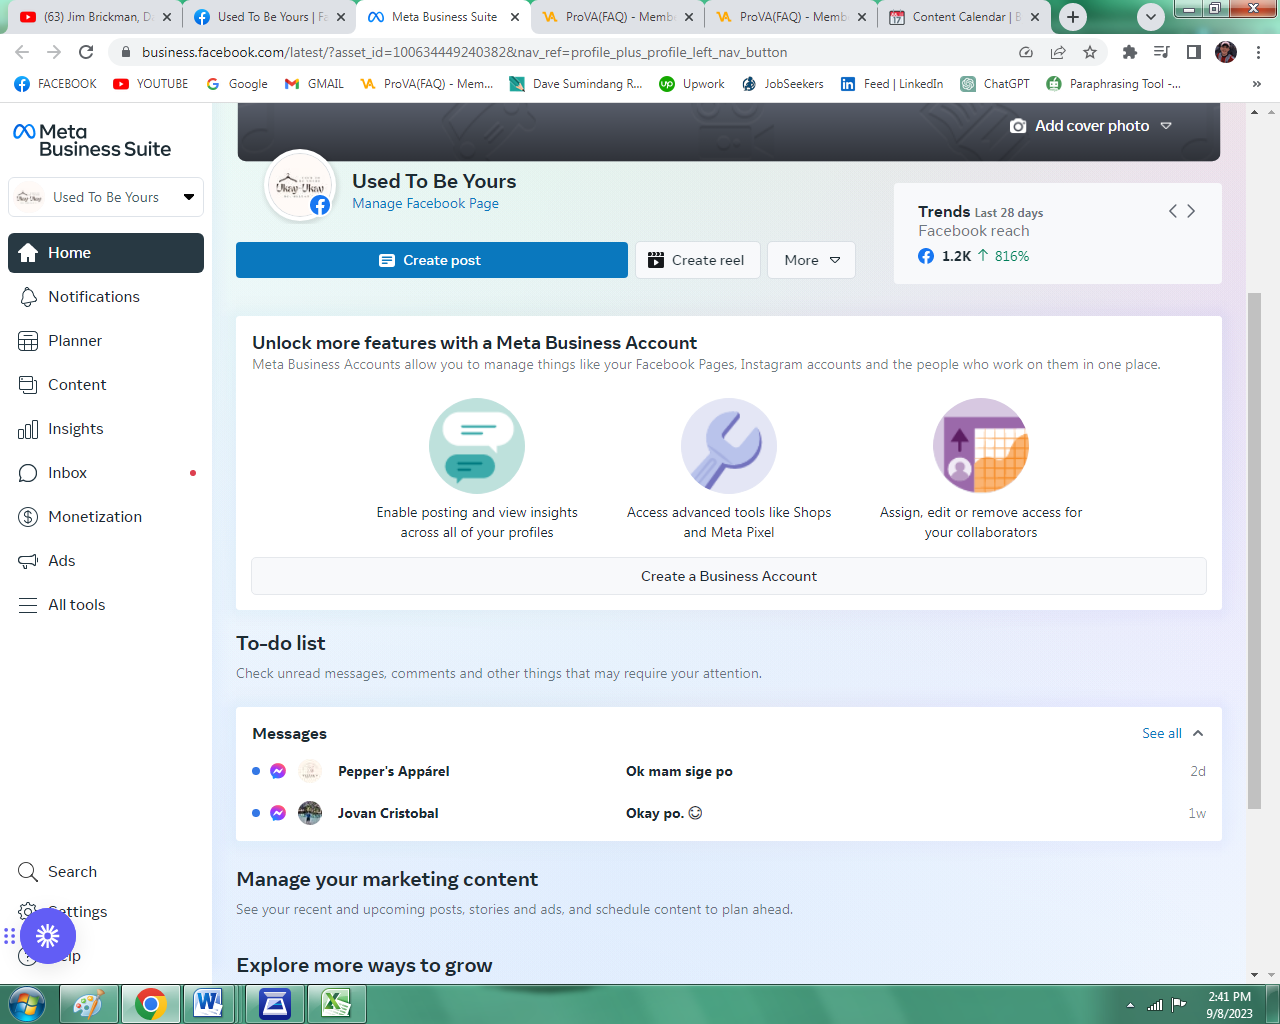Open Paint from the taskbar
The width and height of the screenshot is (1280, 1024).
point(88,1003)
